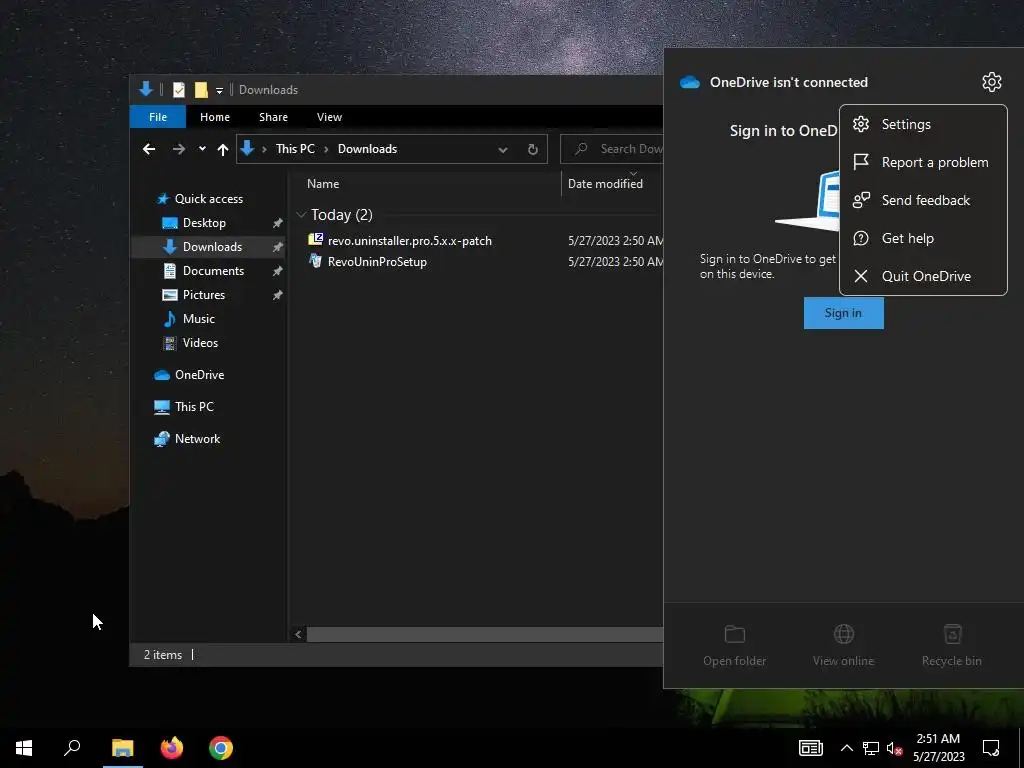
Task: Launch Google Chrome from the taskbar
Action: coord(221,748)
